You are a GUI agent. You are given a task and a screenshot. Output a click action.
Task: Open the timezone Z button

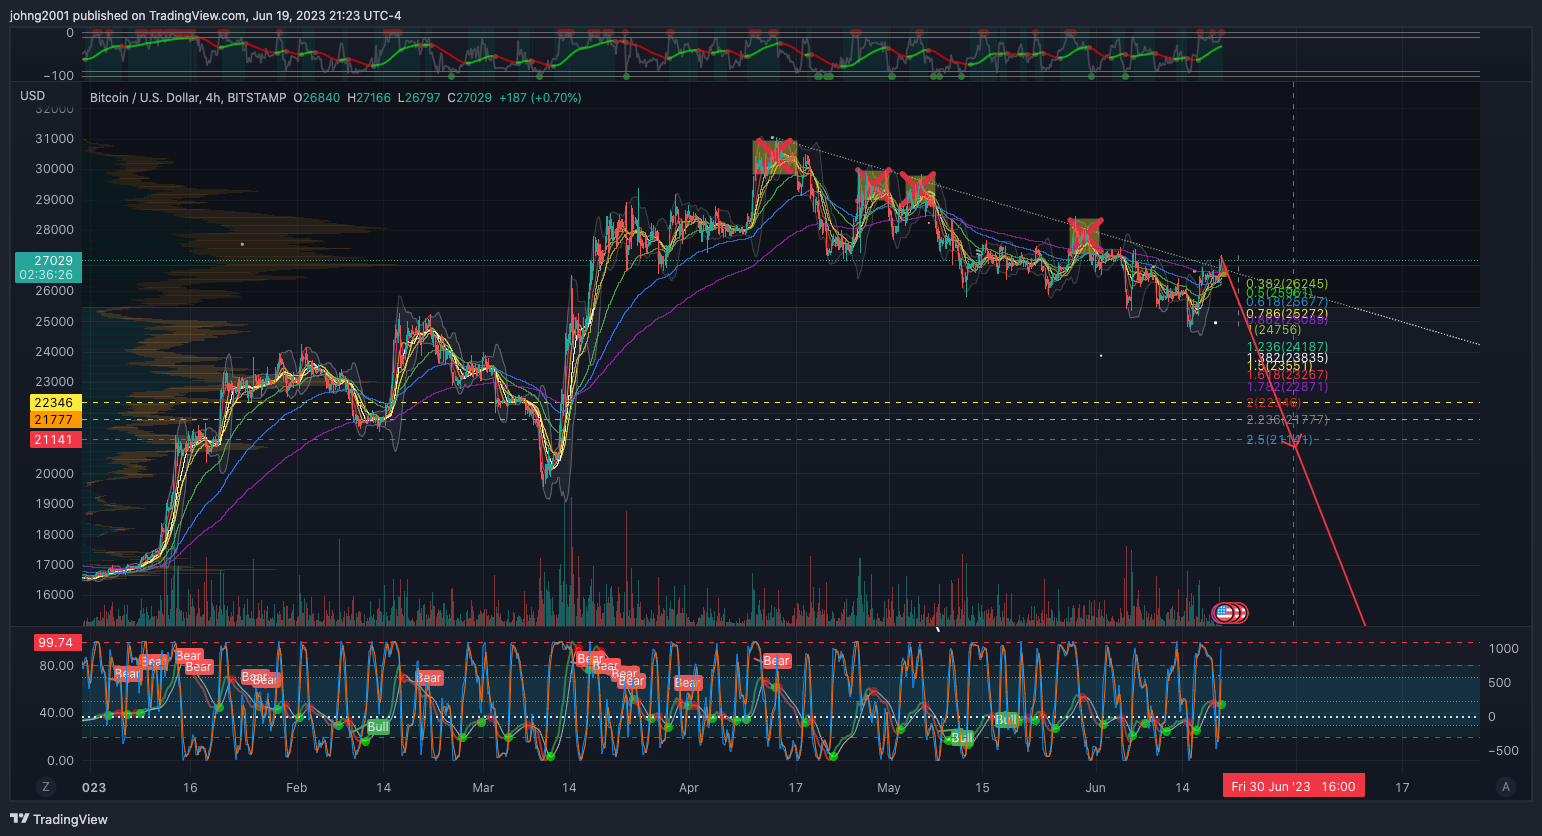[45, 787]
